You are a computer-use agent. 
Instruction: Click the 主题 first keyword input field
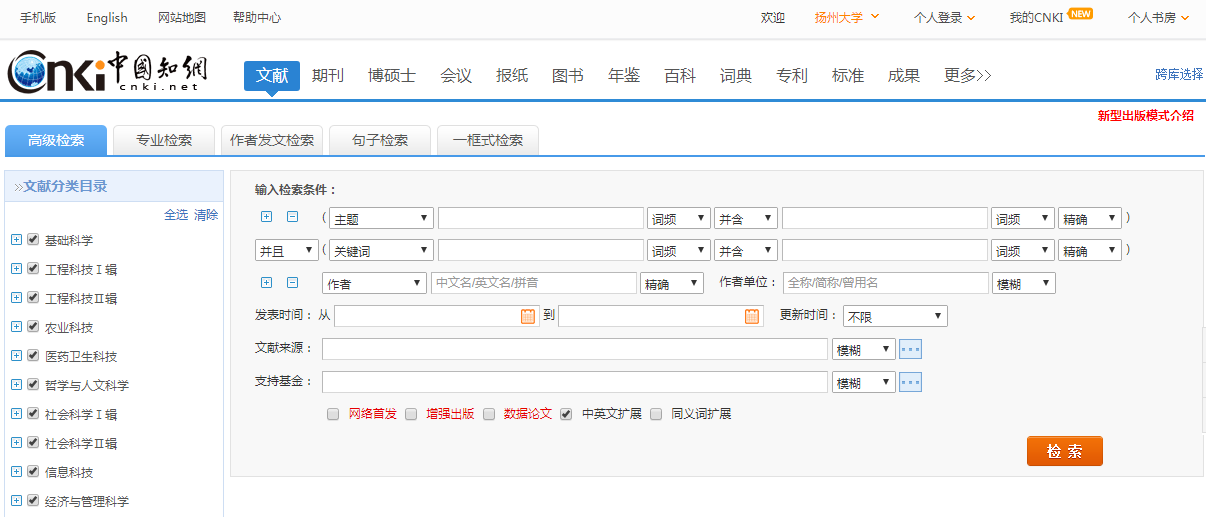point(541,219)
